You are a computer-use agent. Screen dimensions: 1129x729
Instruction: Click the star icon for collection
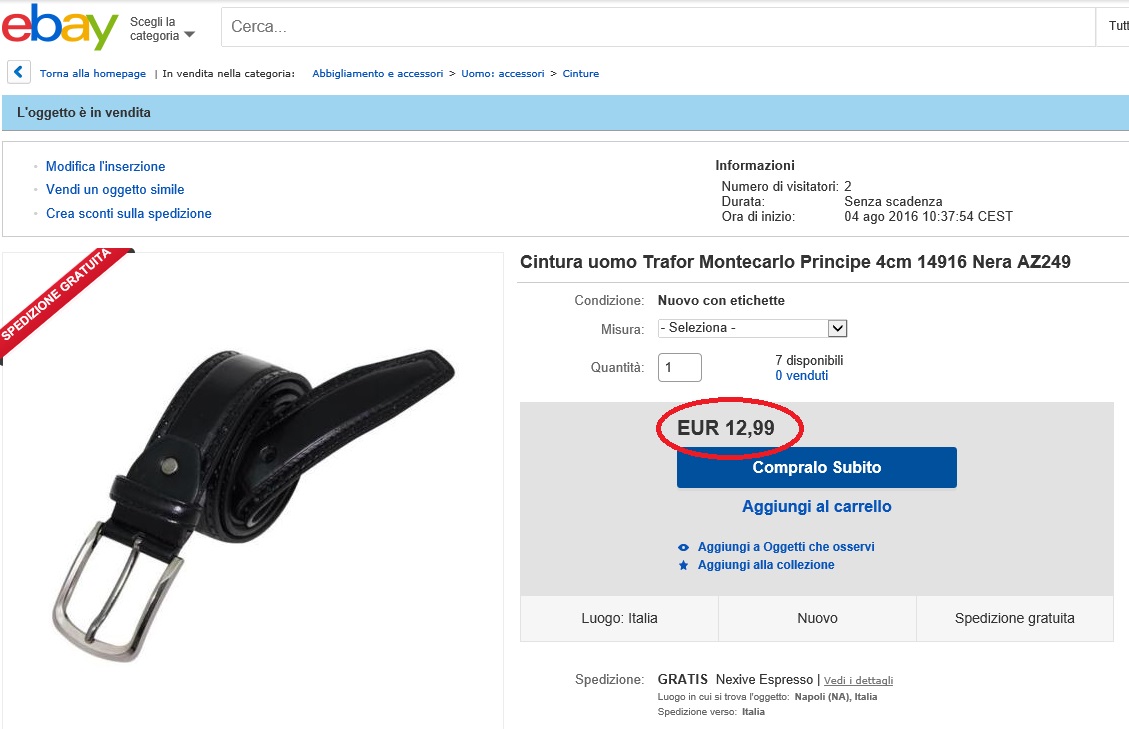pos(684,566)
